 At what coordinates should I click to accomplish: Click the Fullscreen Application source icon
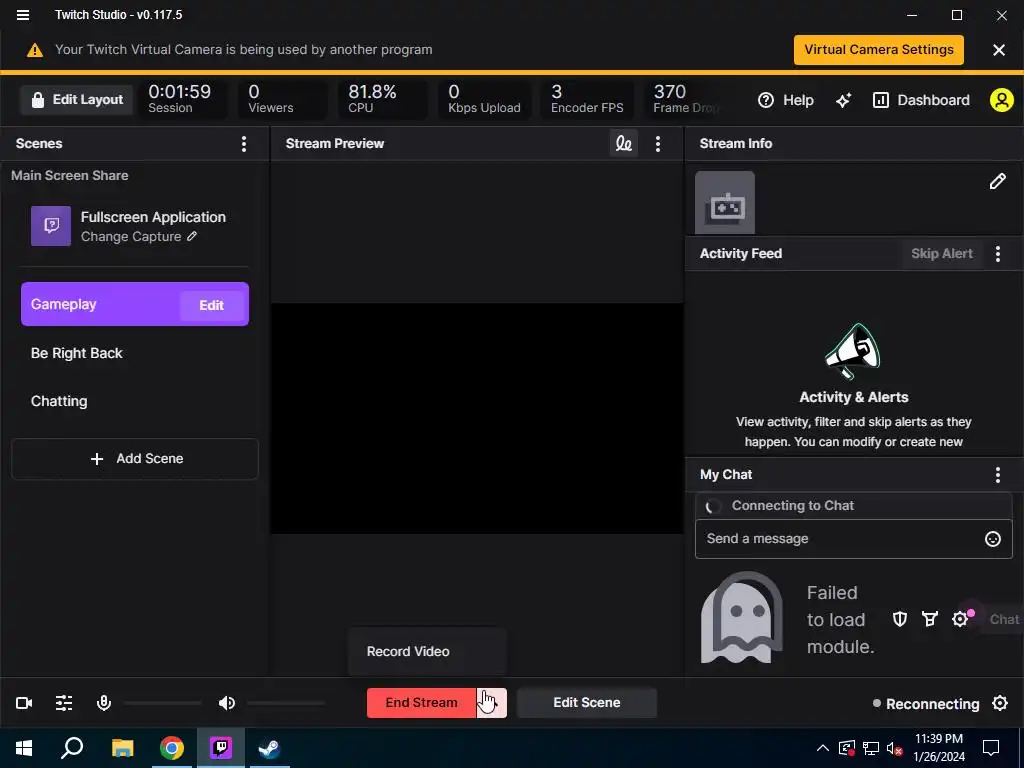51,226
